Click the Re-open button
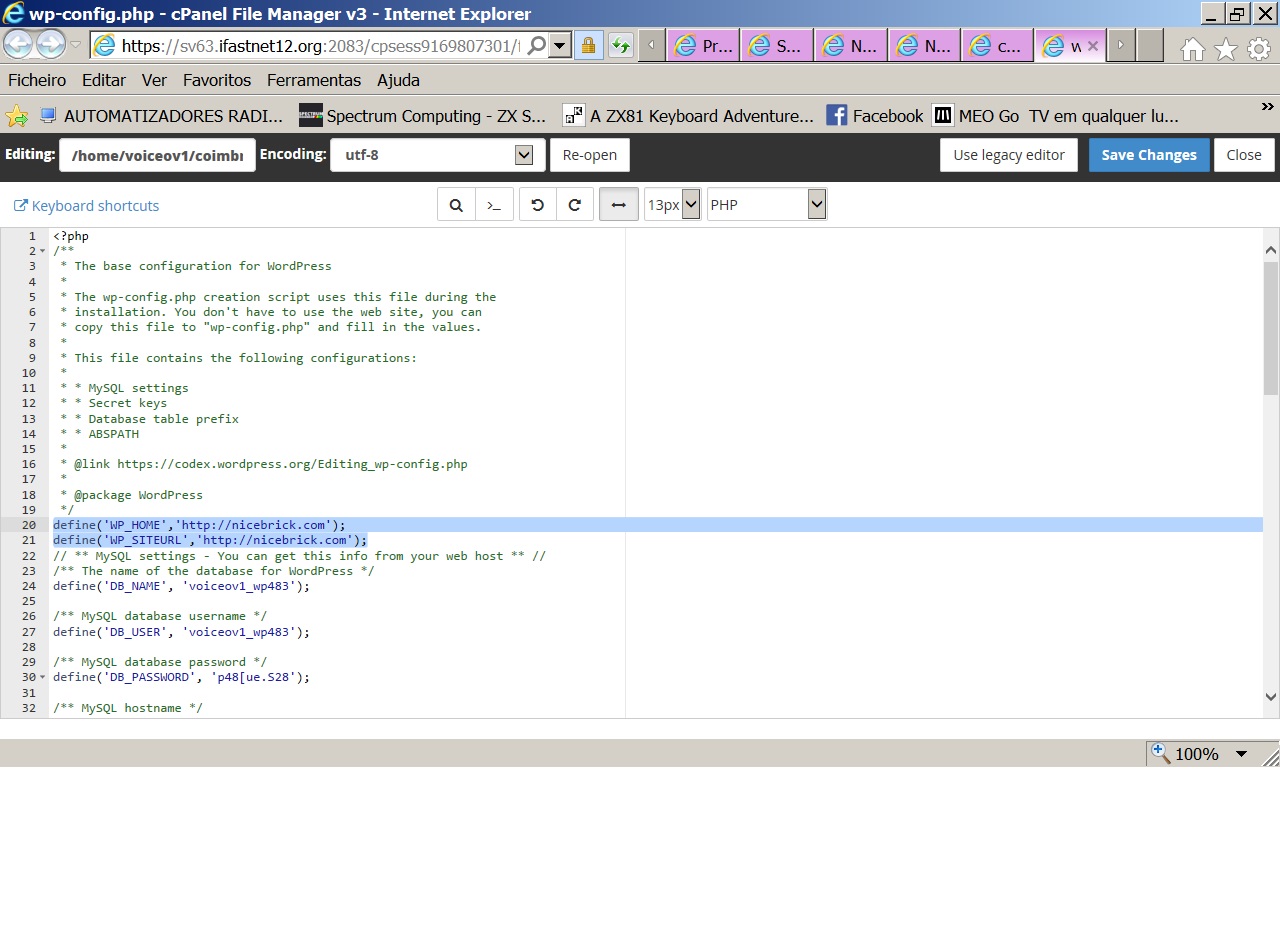This screenshot has height=947, width=1280. (590, 155)
